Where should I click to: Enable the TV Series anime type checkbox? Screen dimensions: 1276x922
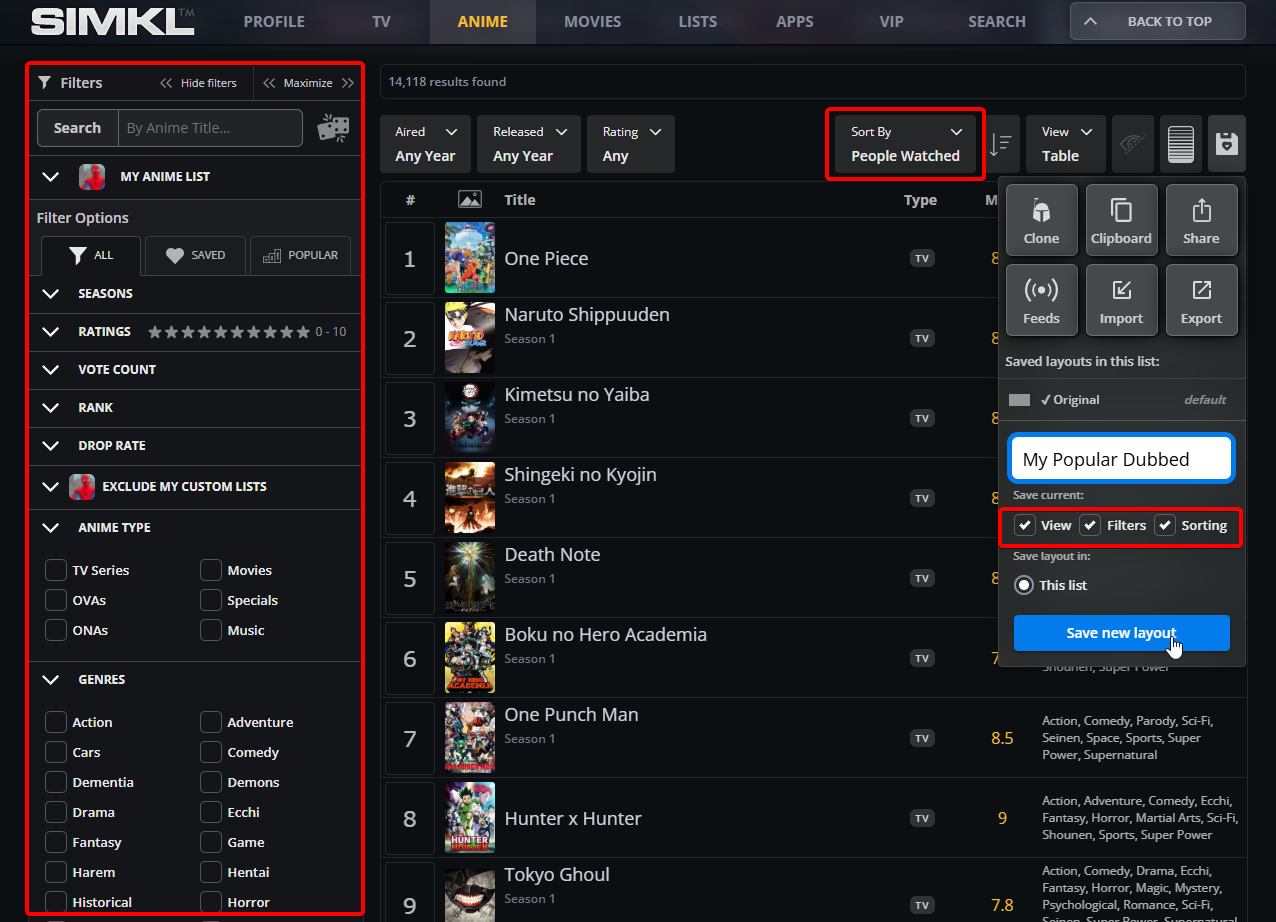click(x=56, y=570)
